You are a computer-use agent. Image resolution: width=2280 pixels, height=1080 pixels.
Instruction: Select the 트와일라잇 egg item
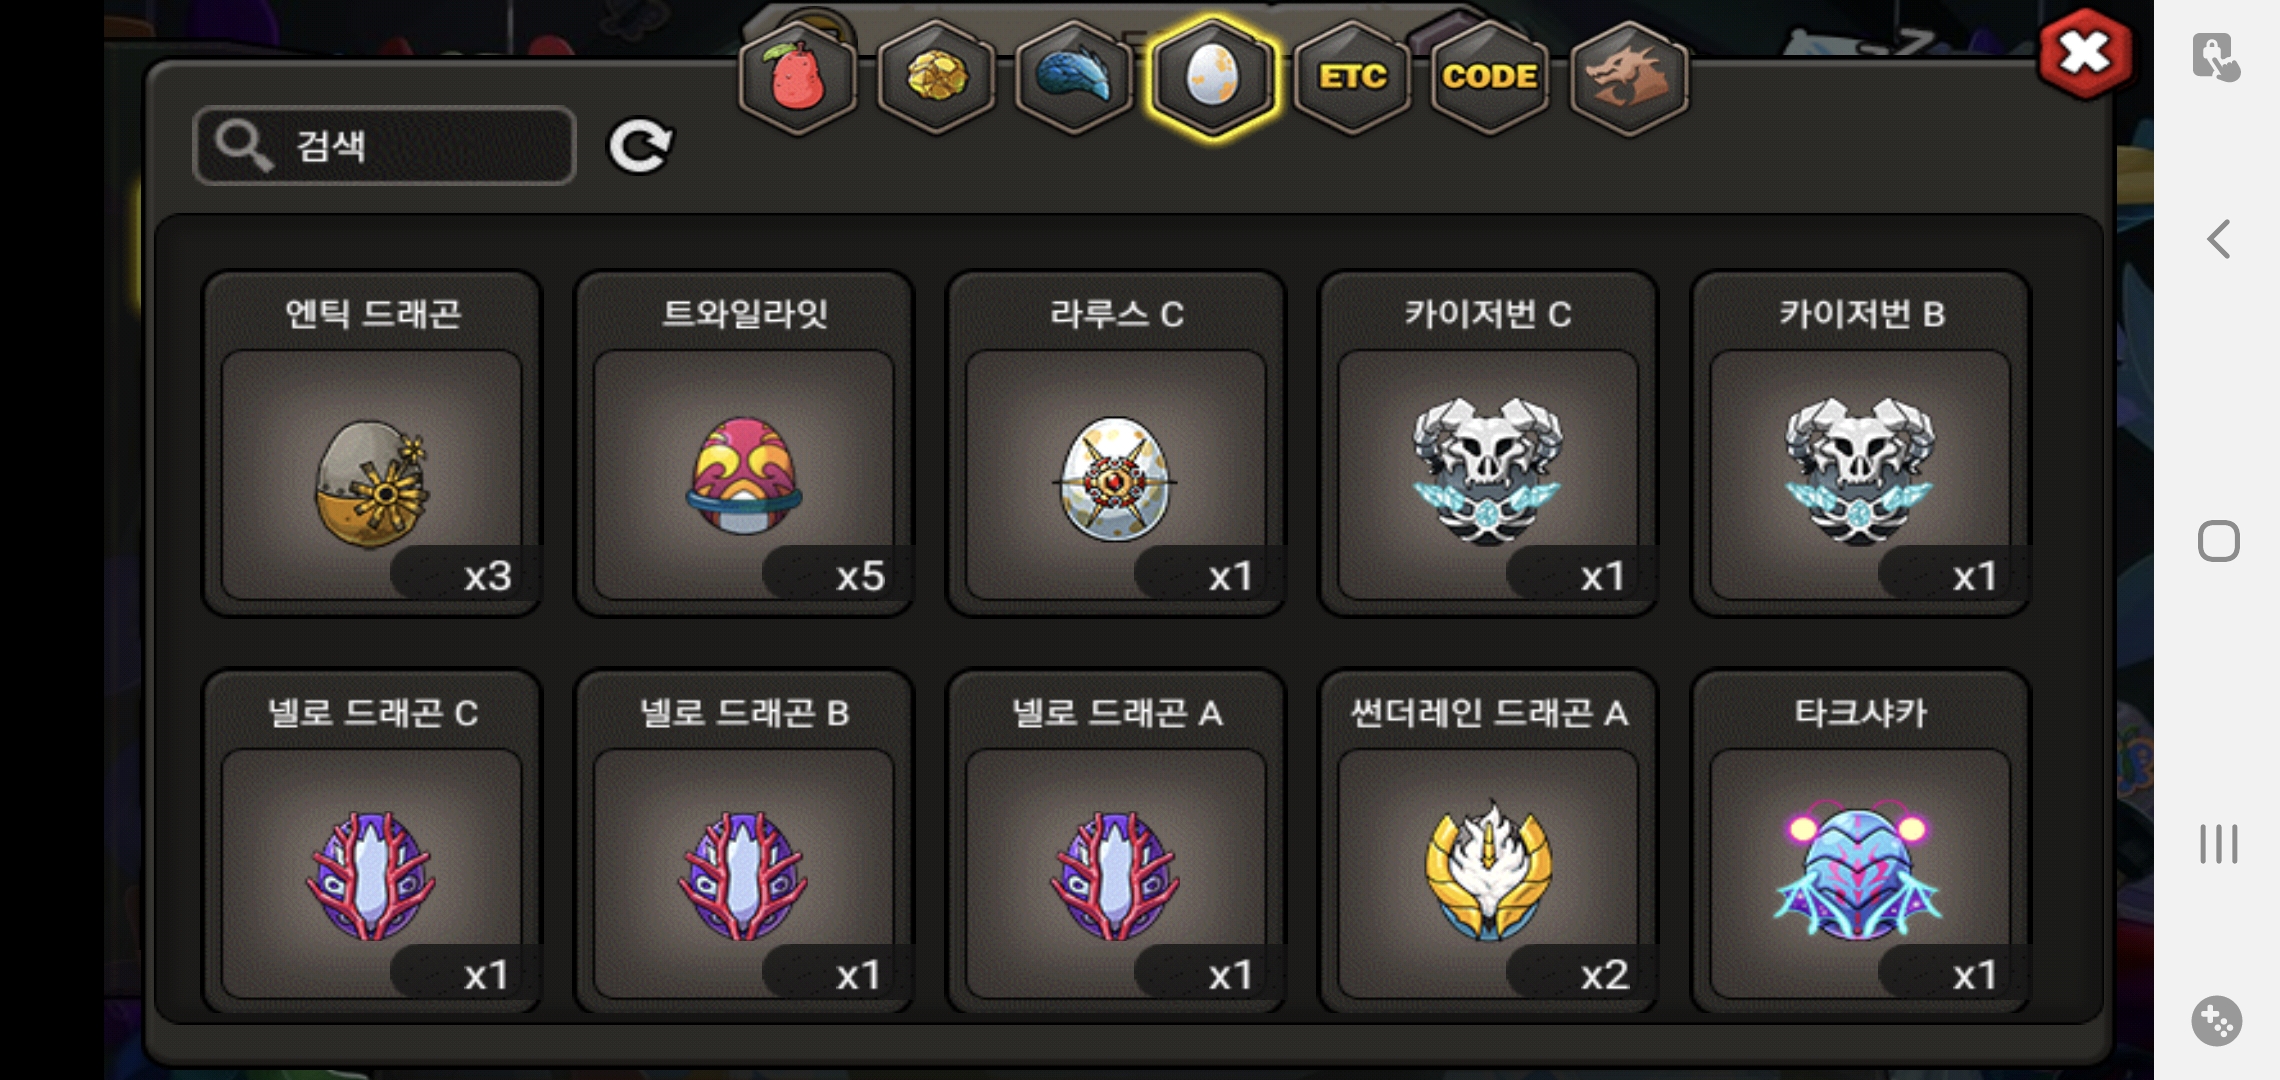tap(744, 444)
